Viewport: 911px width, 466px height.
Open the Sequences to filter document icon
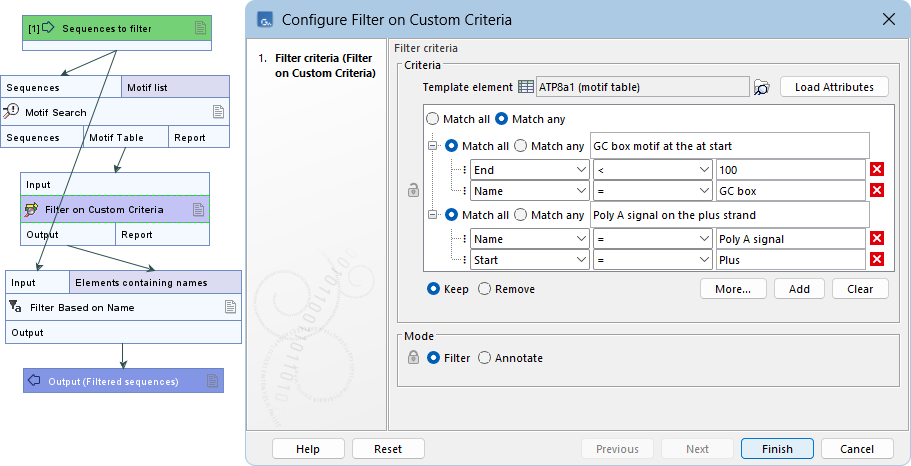click(200, 28)
